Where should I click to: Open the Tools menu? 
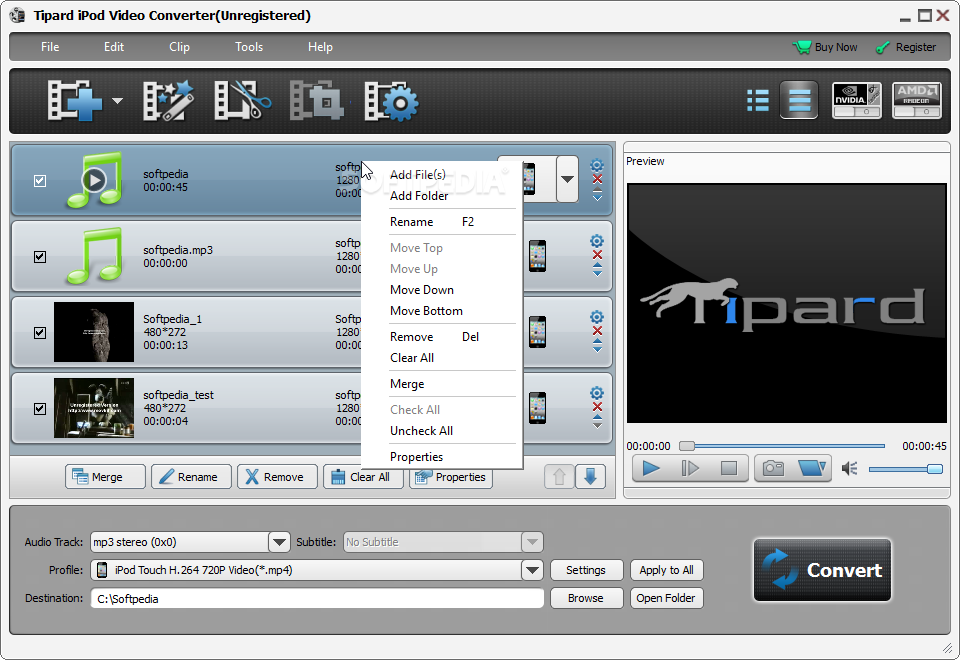tap(249, 47)
